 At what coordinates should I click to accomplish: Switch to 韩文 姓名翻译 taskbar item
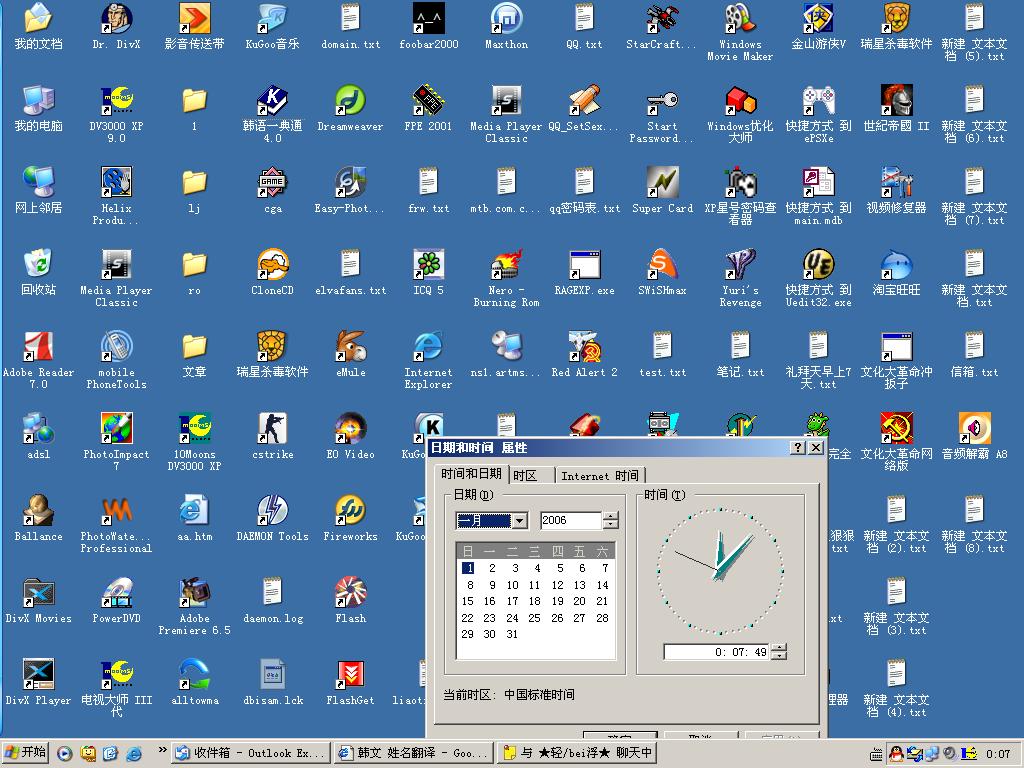pos(414,753)
